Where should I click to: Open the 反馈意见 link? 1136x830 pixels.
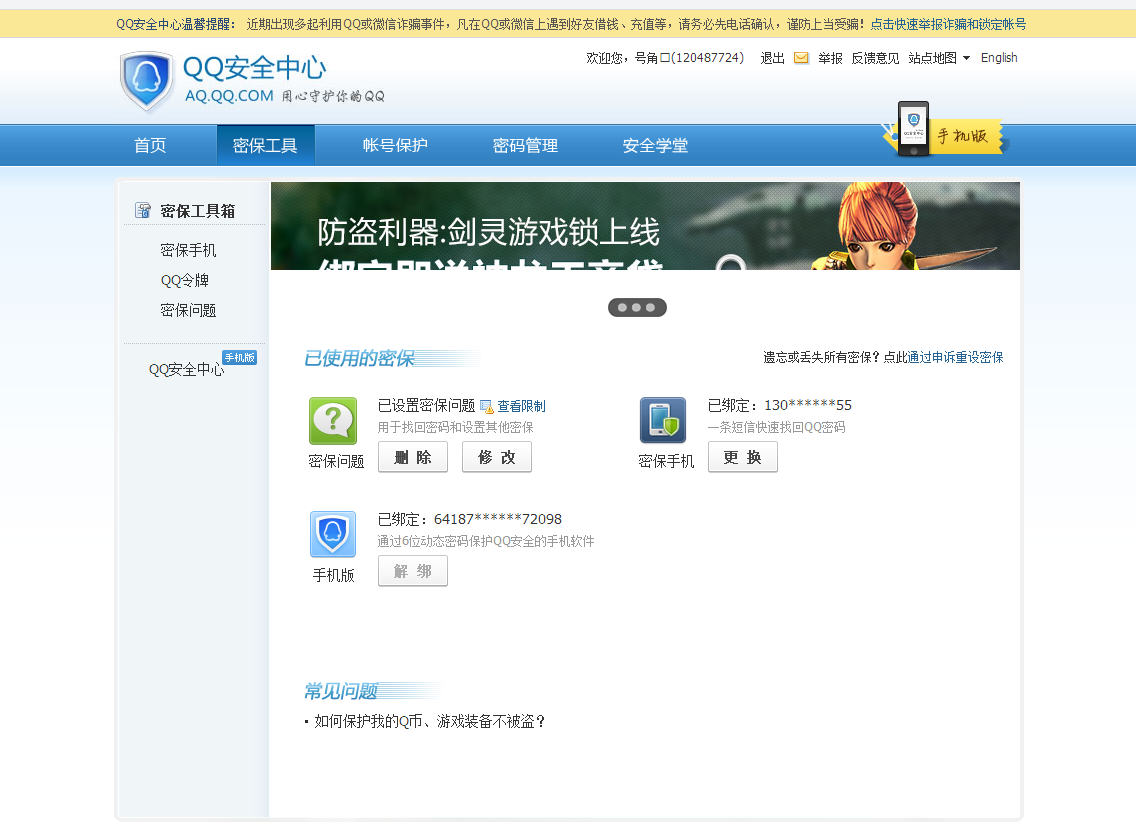[x=875, y=58]
